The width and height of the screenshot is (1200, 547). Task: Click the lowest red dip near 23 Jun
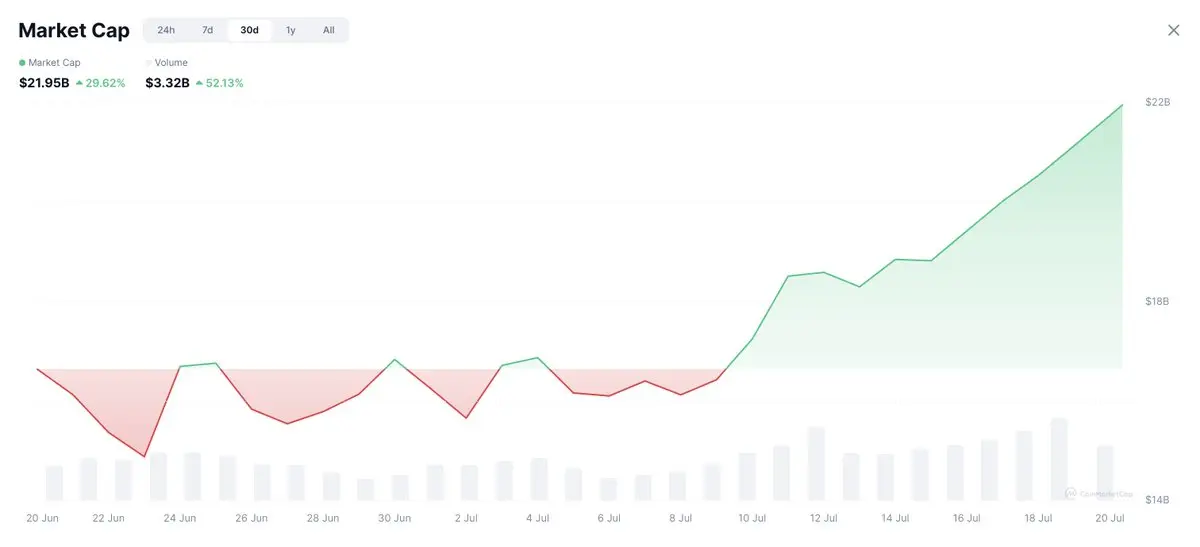145,457
